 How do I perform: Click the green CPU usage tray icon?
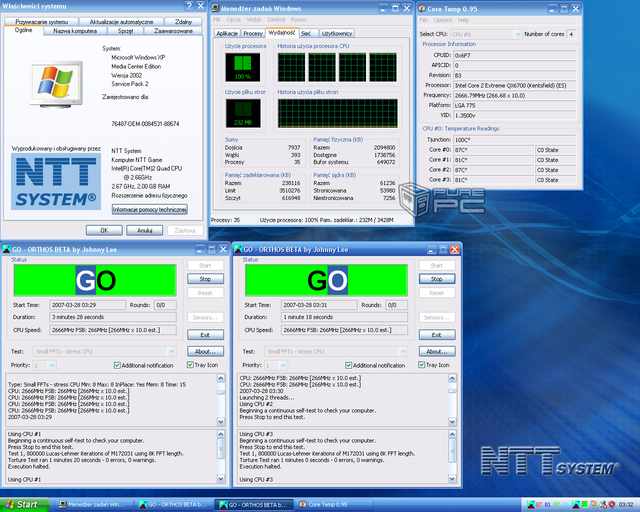coord(584,505)
